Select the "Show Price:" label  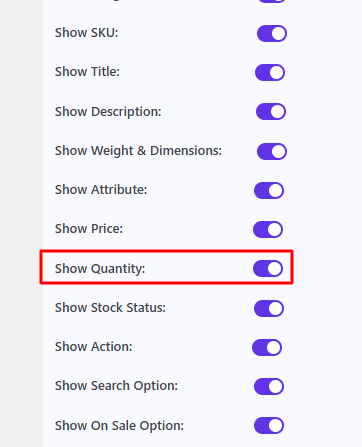pyautogui.click(x=89, y=229)
